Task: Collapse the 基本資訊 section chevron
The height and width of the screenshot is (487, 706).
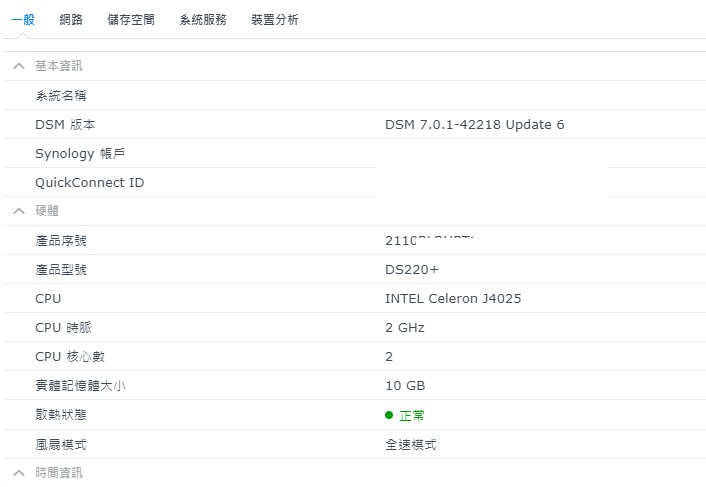Action: pyautogui.click(x=19, y=66)
